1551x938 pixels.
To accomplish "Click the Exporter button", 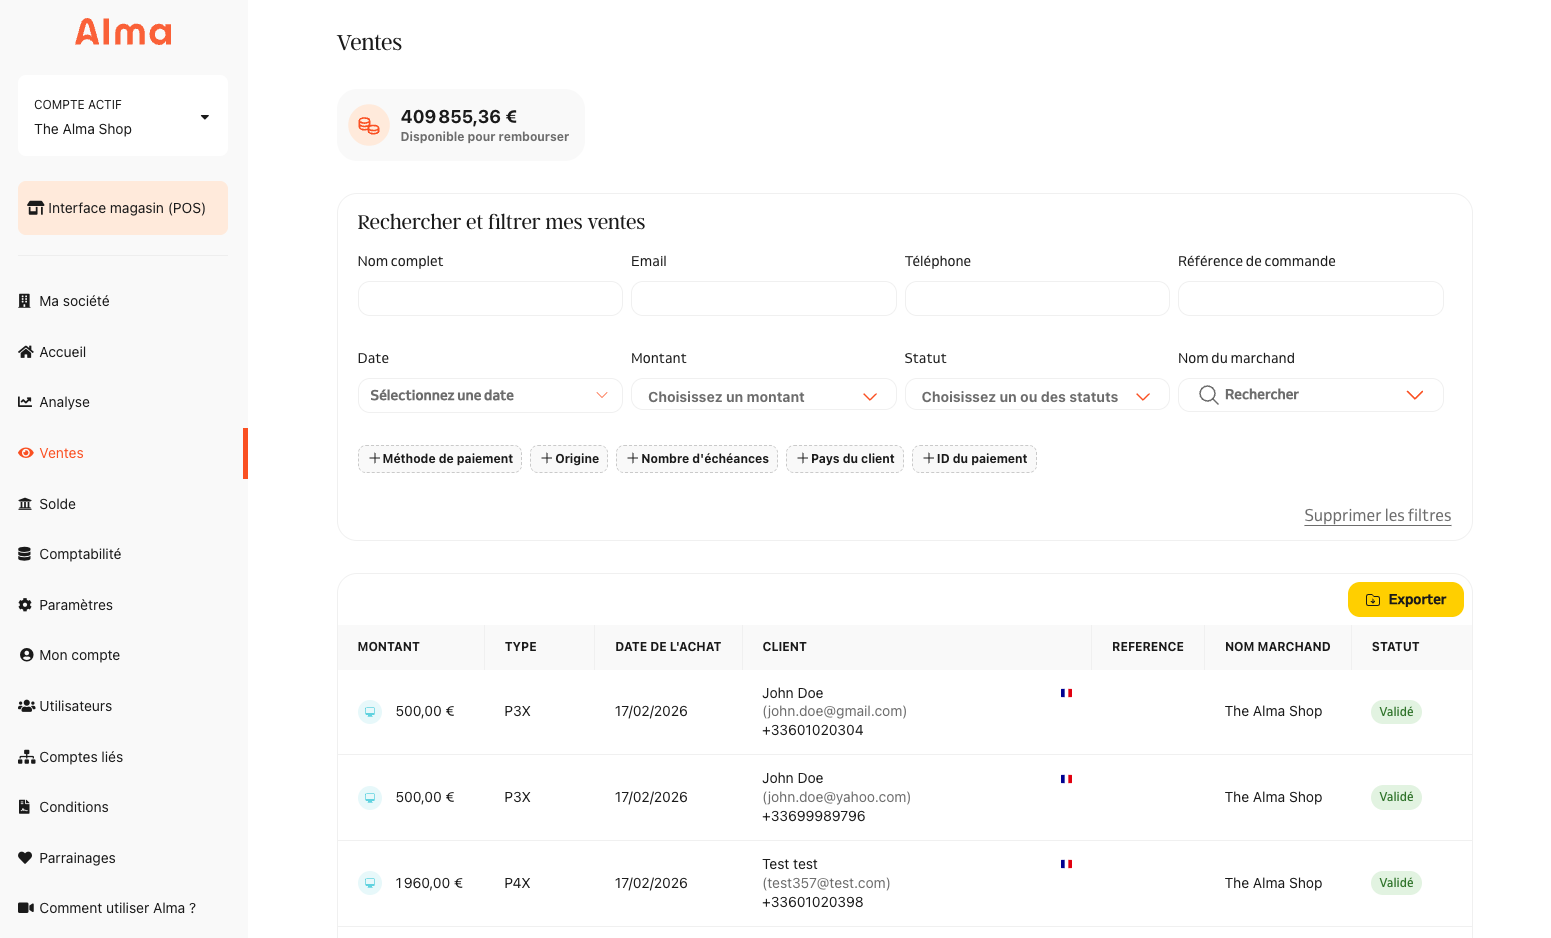I will 1405,600.
